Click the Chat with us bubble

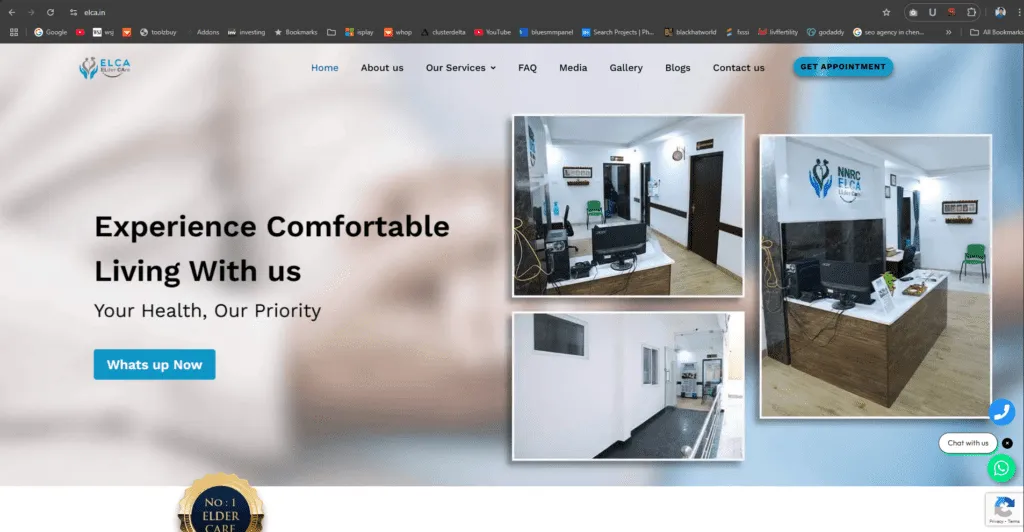coord(967,443)
